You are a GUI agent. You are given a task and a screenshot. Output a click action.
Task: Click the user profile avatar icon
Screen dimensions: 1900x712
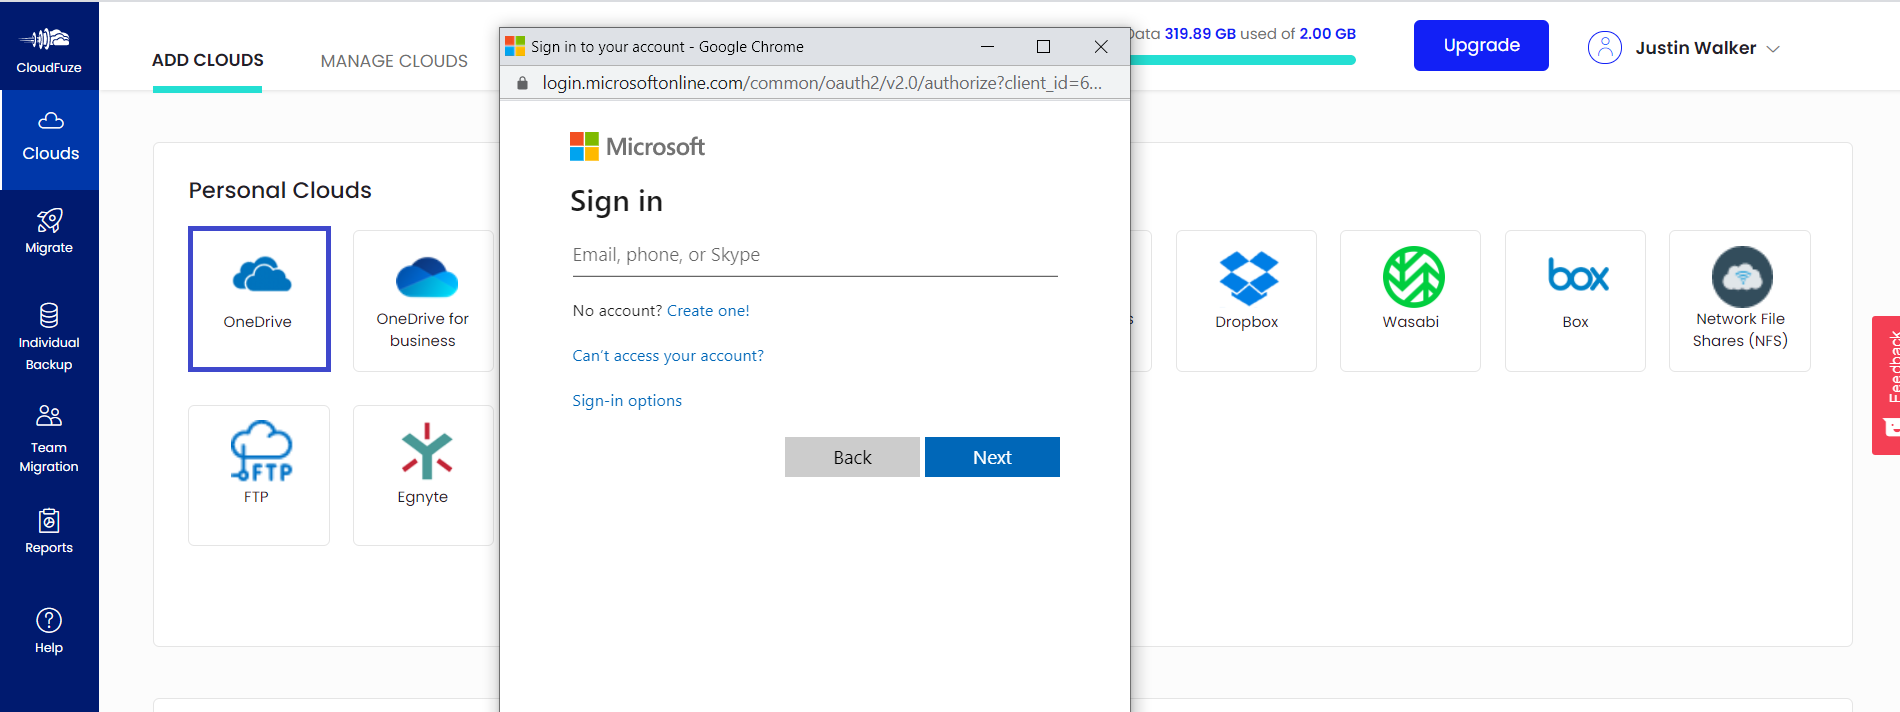[1605, 48]
